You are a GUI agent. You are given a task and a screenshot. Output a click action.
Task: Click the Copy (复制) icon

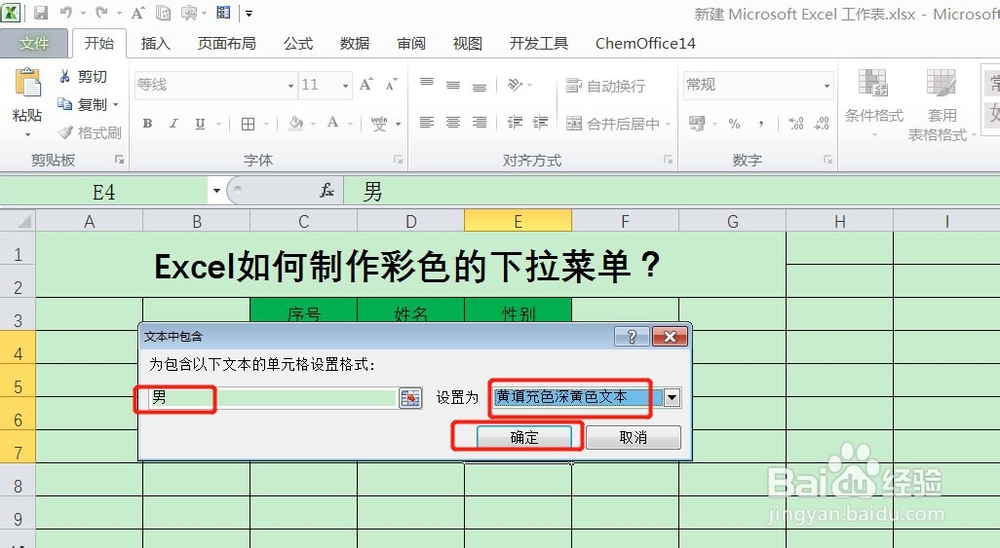64,103
